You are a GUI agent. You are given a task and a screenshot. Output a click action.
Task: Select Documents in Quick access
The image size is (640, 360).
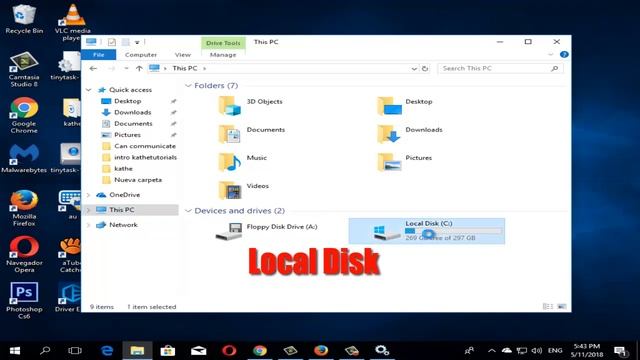132,124
